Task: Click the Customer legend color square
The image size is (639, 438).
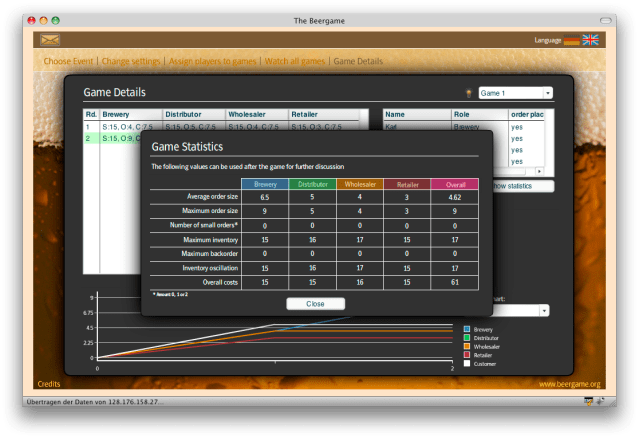Action: coord(467,363)
